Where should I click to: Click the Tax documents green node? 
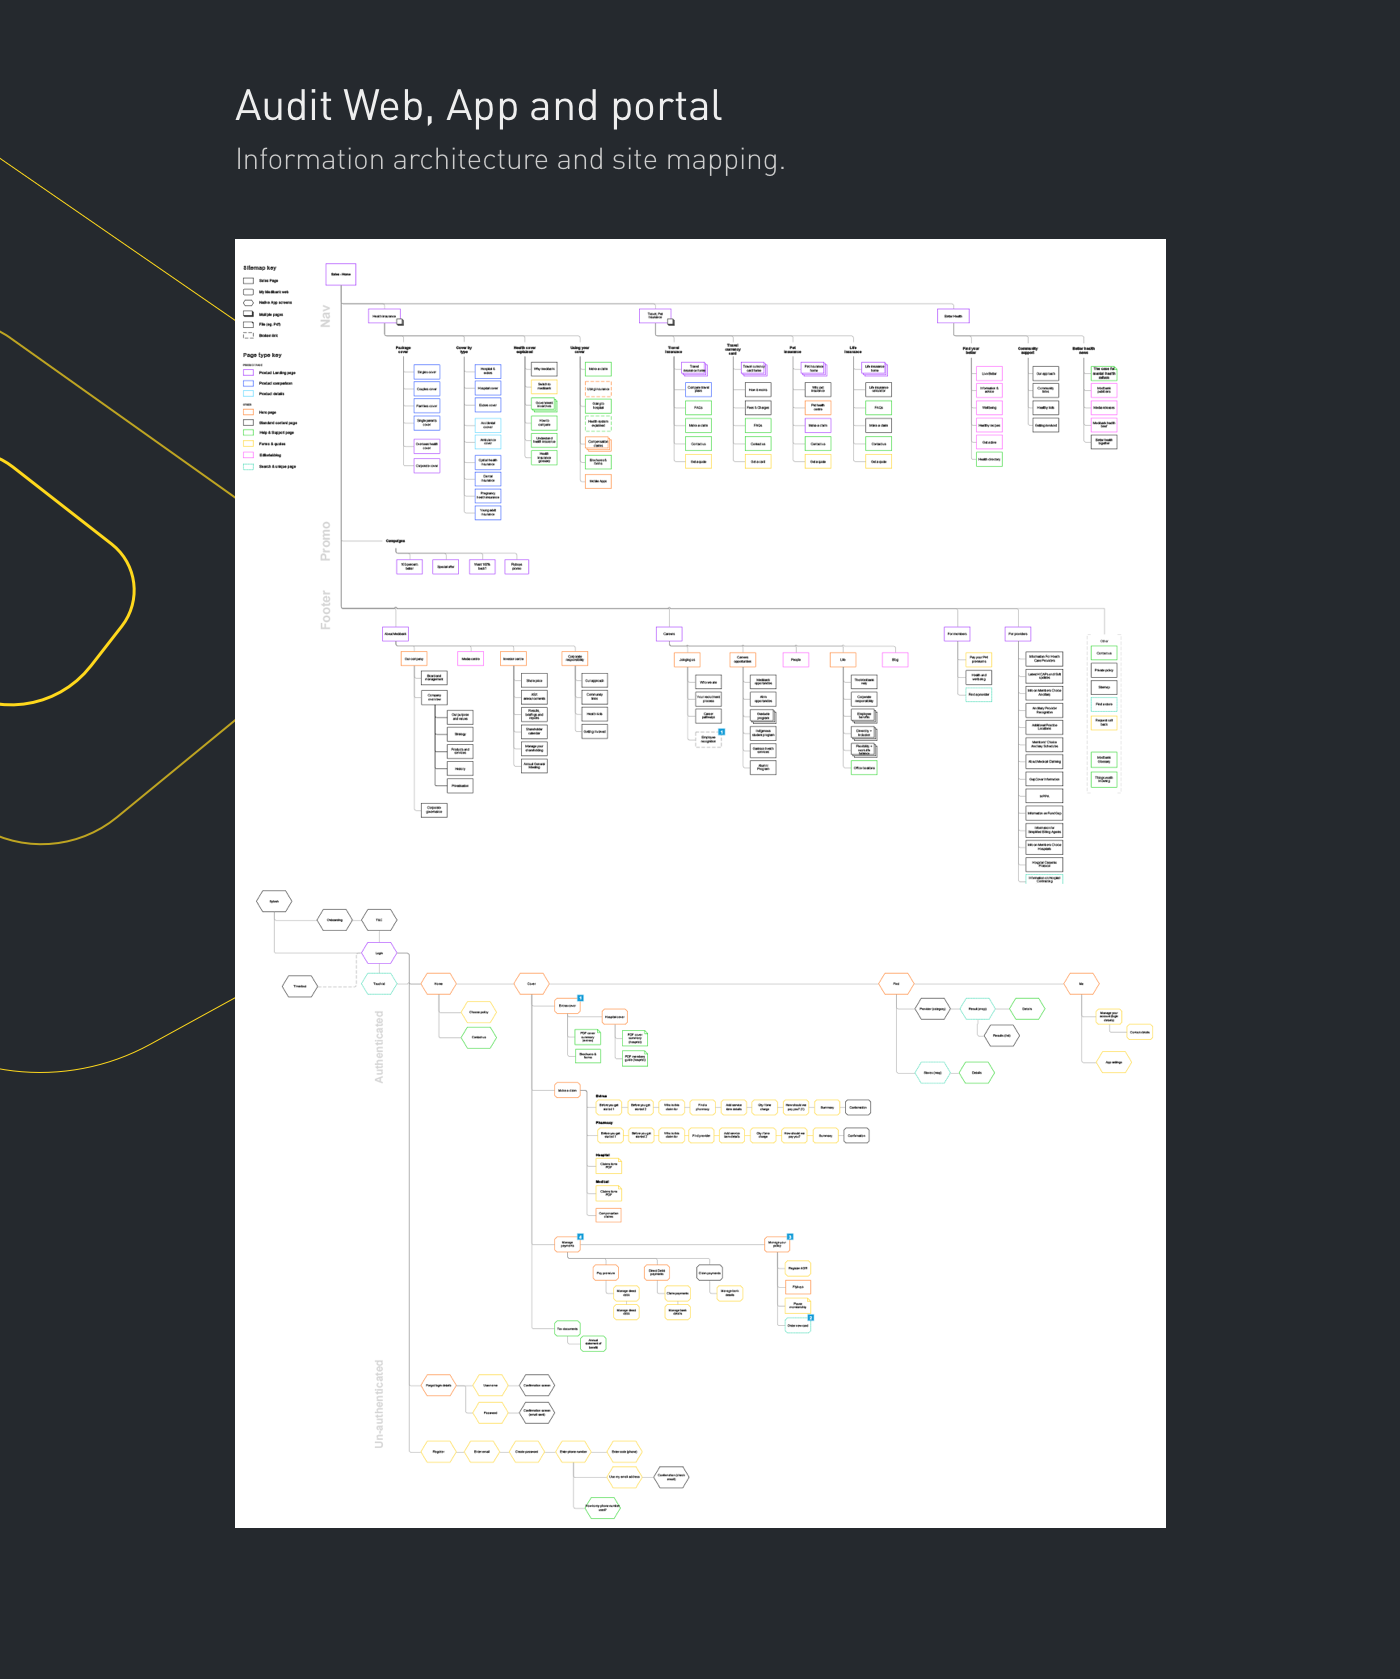pyautogui.click(x=567, y=1329)
